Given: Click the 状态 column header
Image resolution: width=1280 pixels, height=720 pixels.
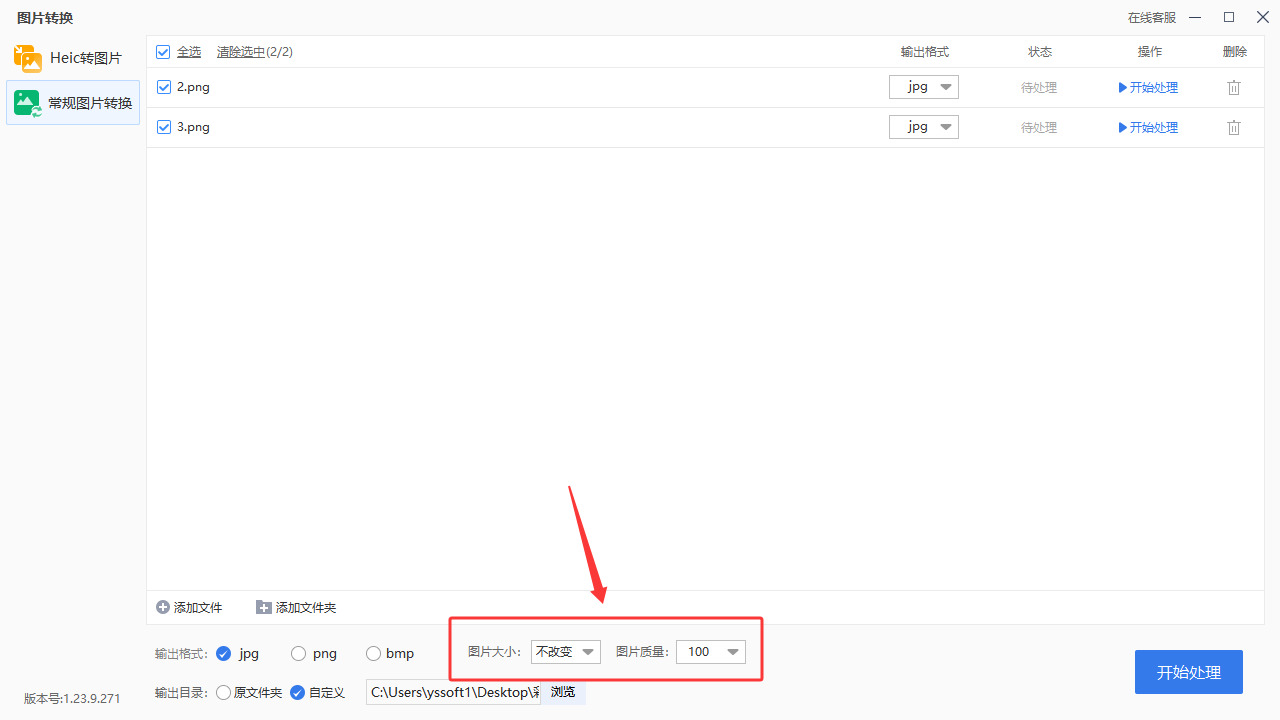Looking at the screenshot, I should 1040,52.
